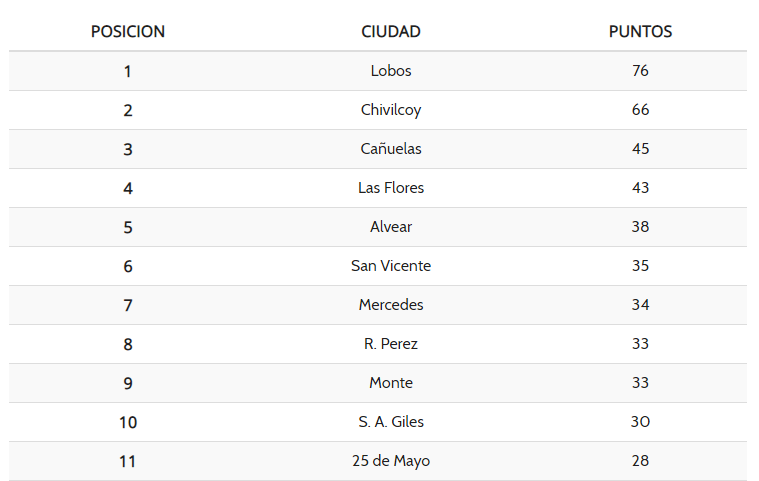Click the 28 points value in last row
Viewport: 759px width, 481px height.
coord(640,461)
